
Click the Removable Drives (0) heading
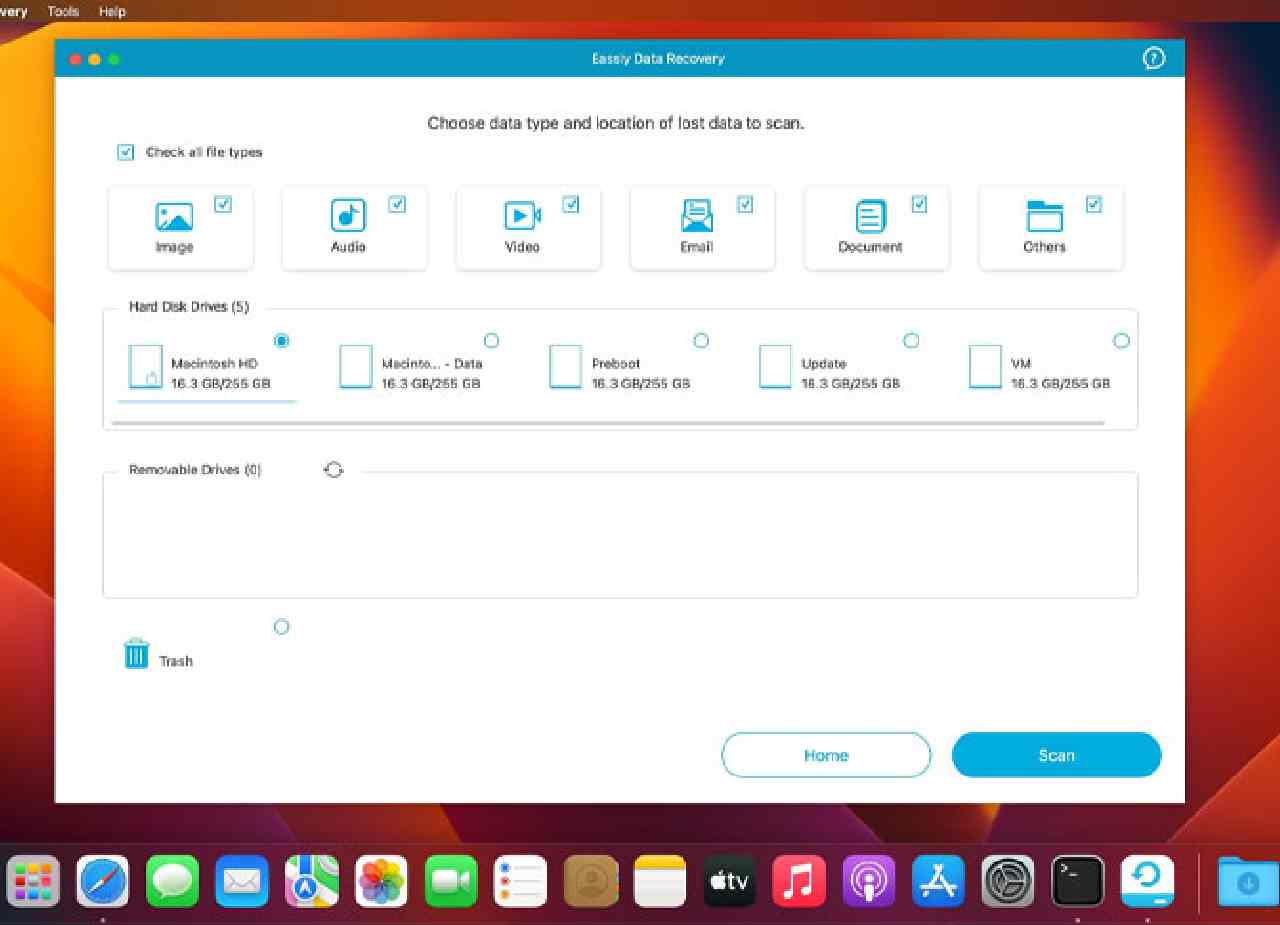point(195,470)
